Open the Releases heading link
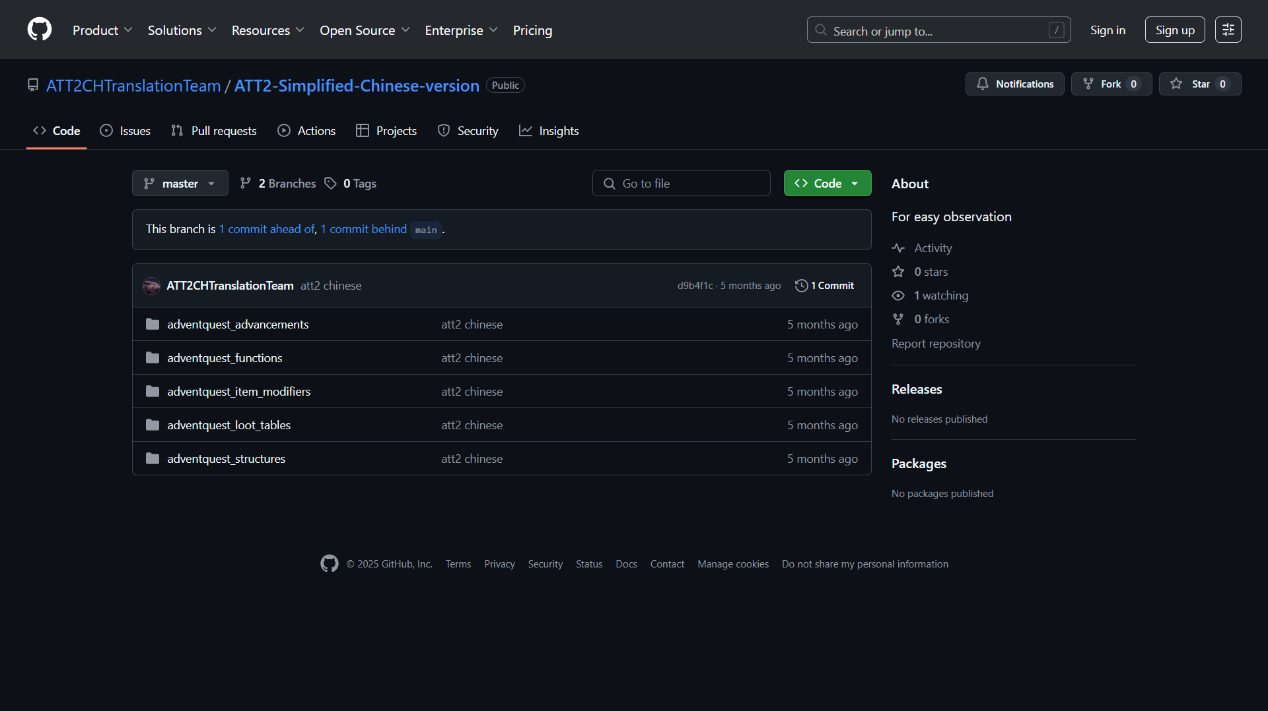The height and width of the screenshot is (711, 1268). 917,390
